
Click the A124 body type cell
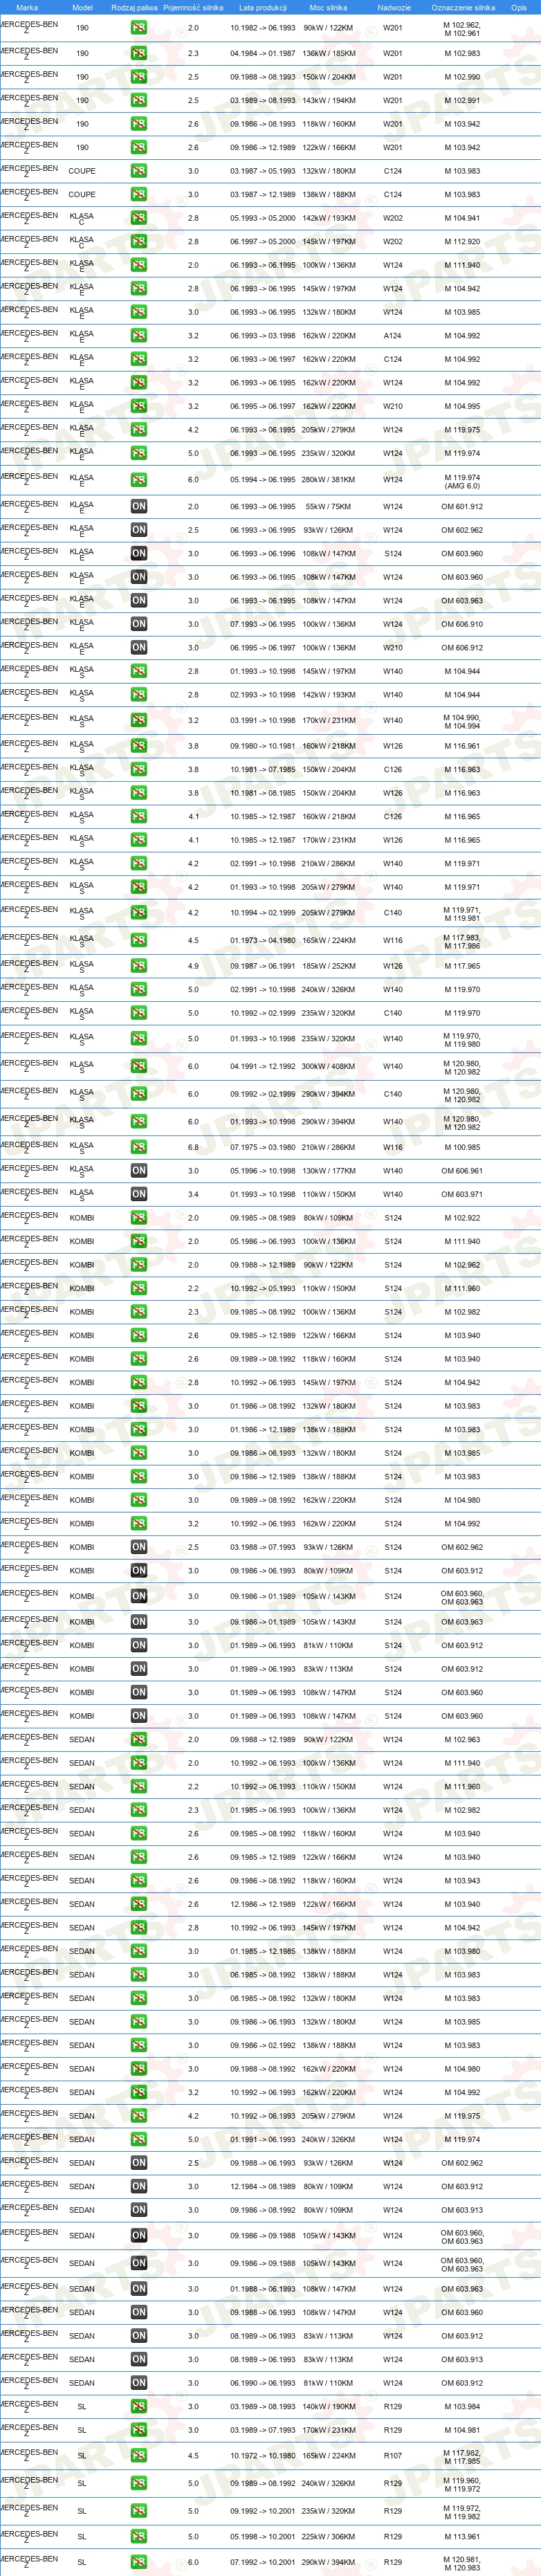coord(393,336)
